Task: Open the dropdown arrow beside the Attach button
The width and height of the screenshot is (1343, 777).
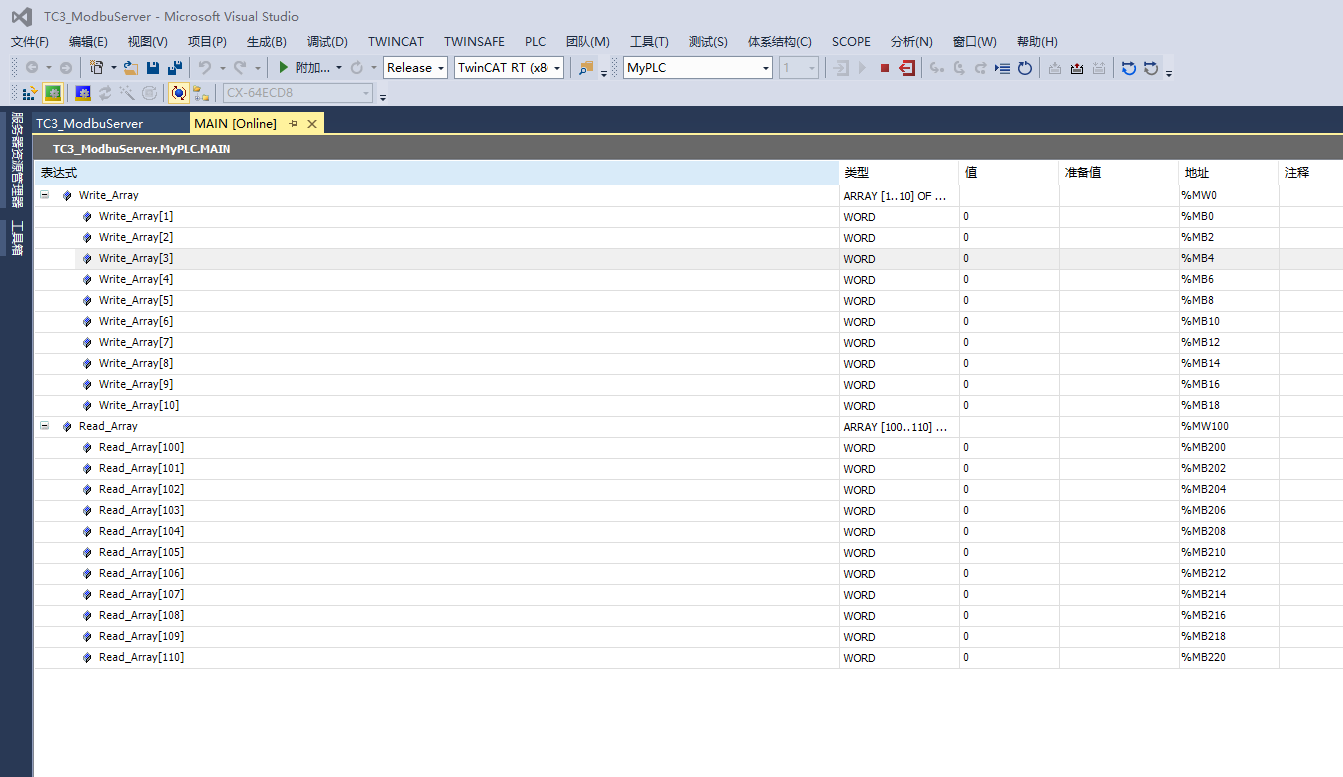Action: (x=339, y=67)
